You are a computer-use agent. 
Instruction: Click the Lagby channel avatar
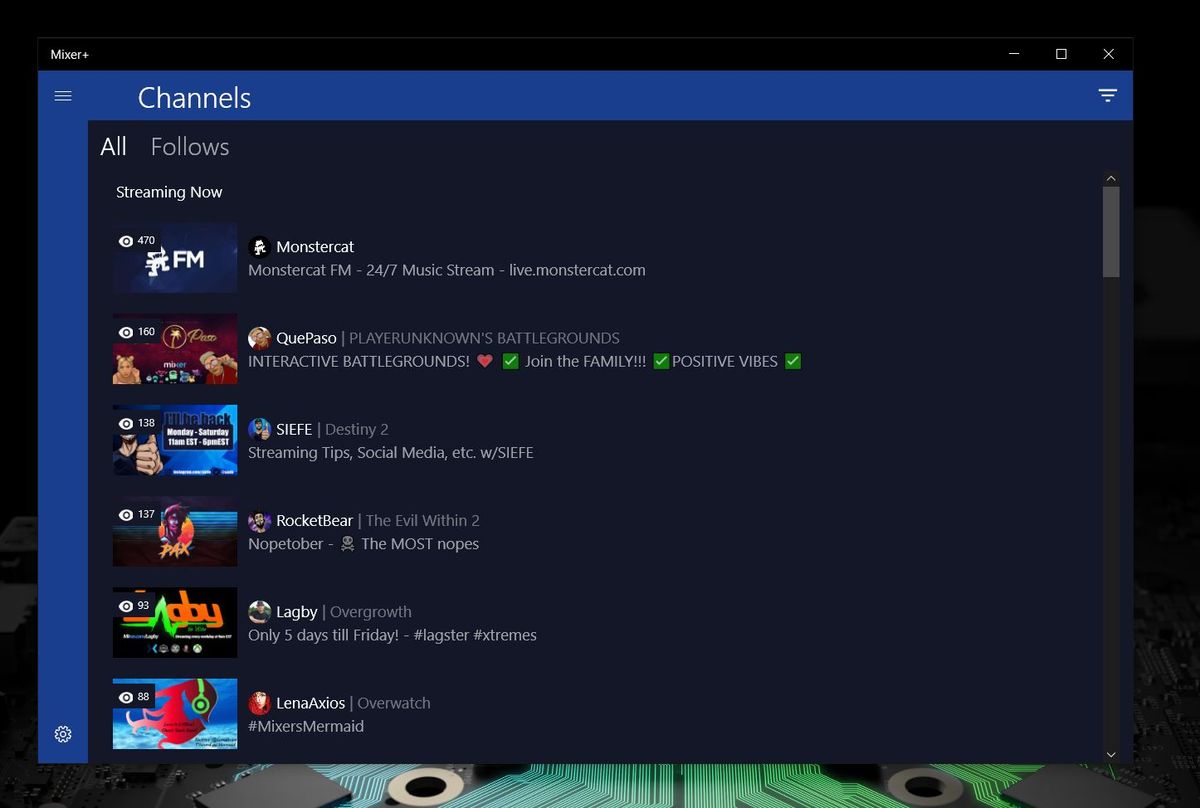pos(259,611)
